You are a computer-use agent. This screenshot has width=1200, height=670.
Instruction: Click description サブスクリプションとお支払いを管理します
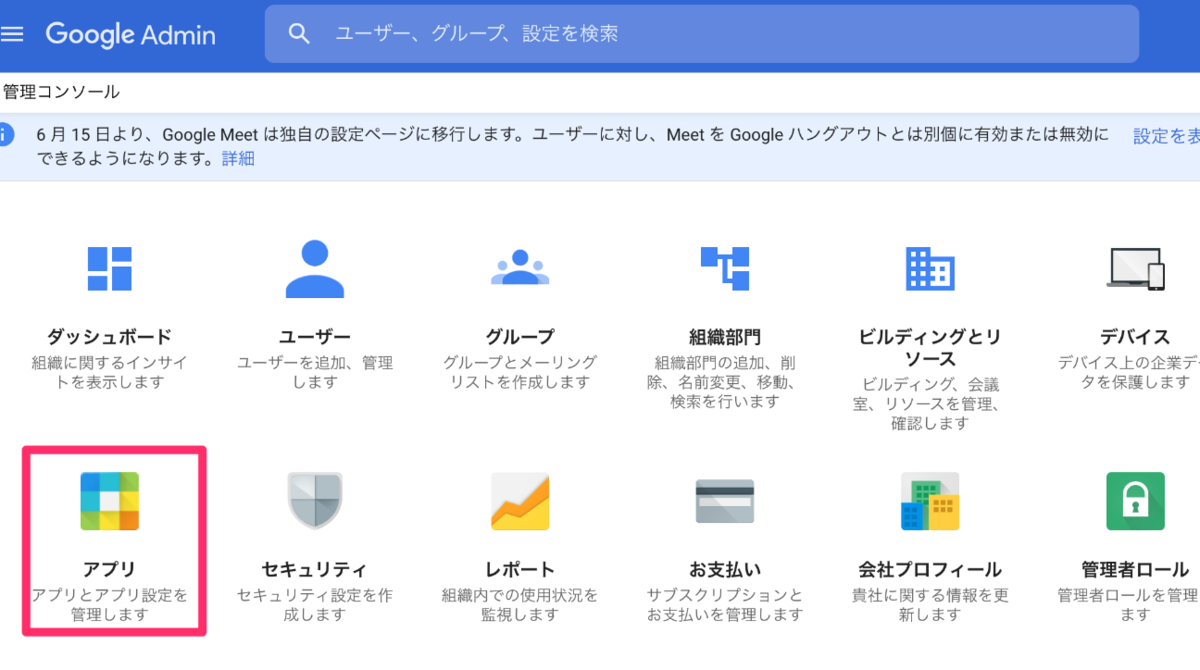(x=725, y=605)
